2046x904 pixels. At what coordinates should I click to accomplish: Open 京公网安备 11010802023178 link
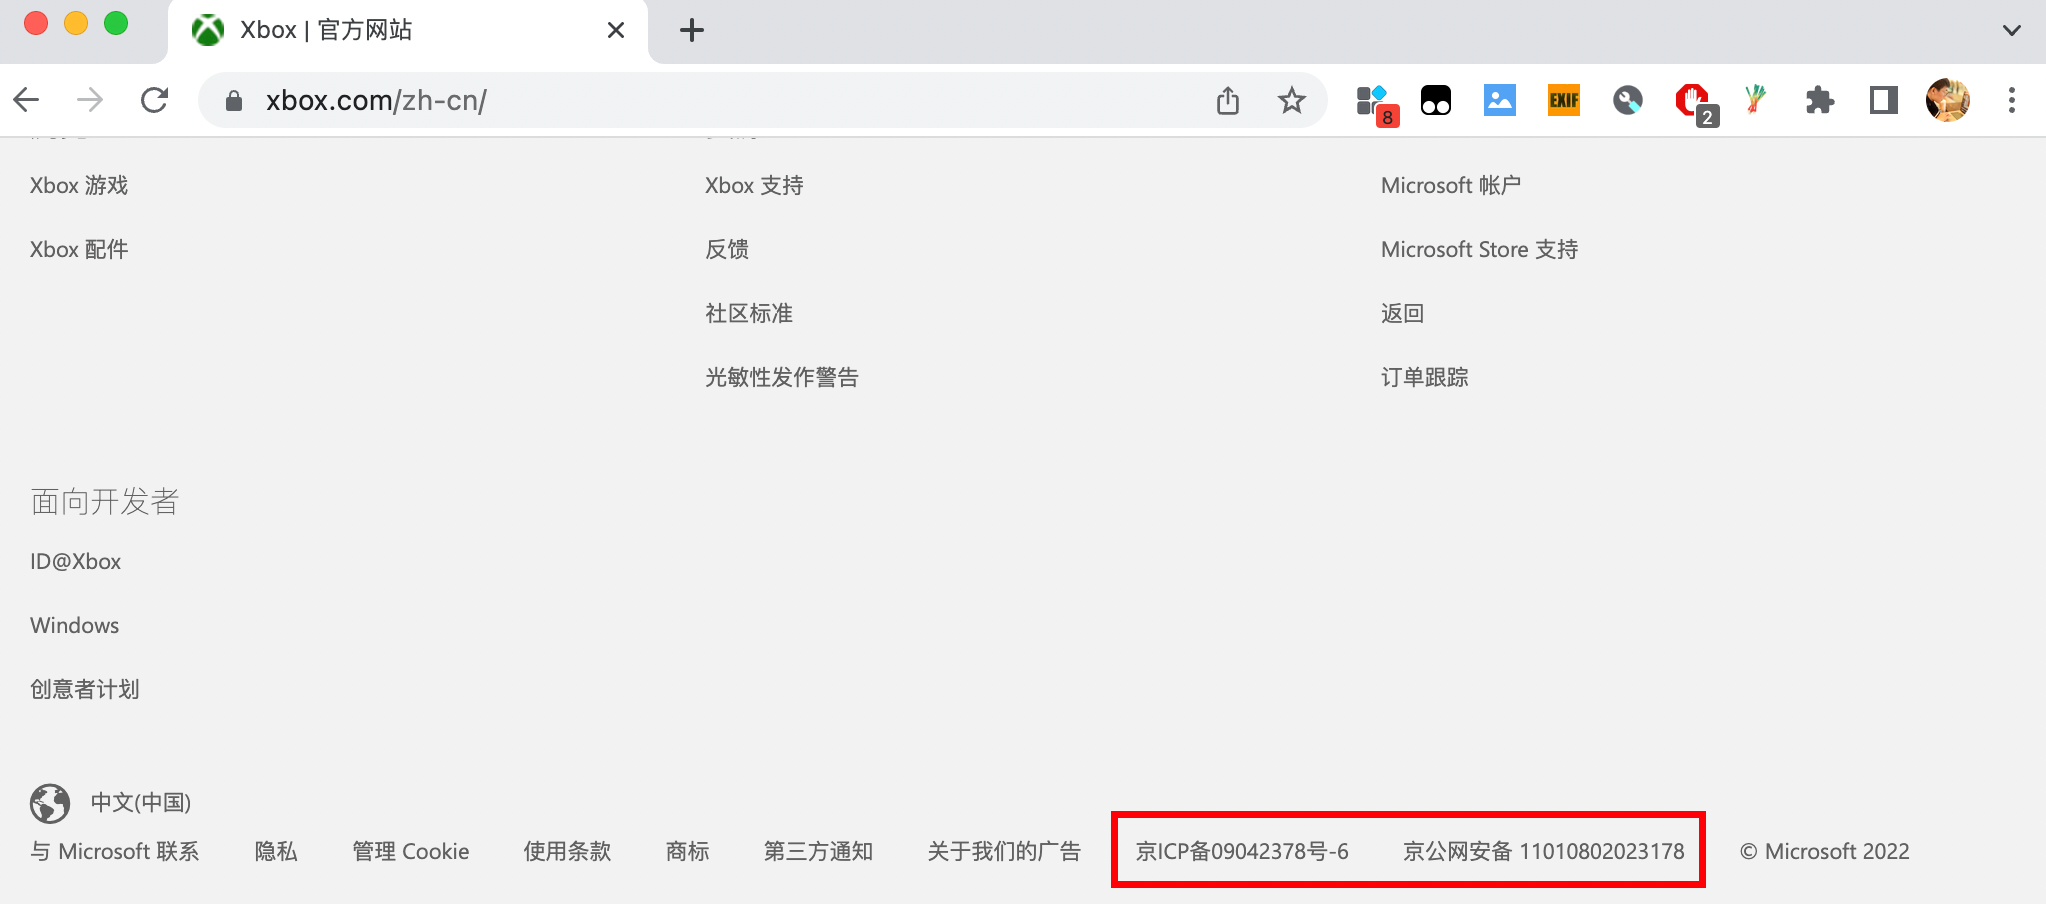(1544, 852)
